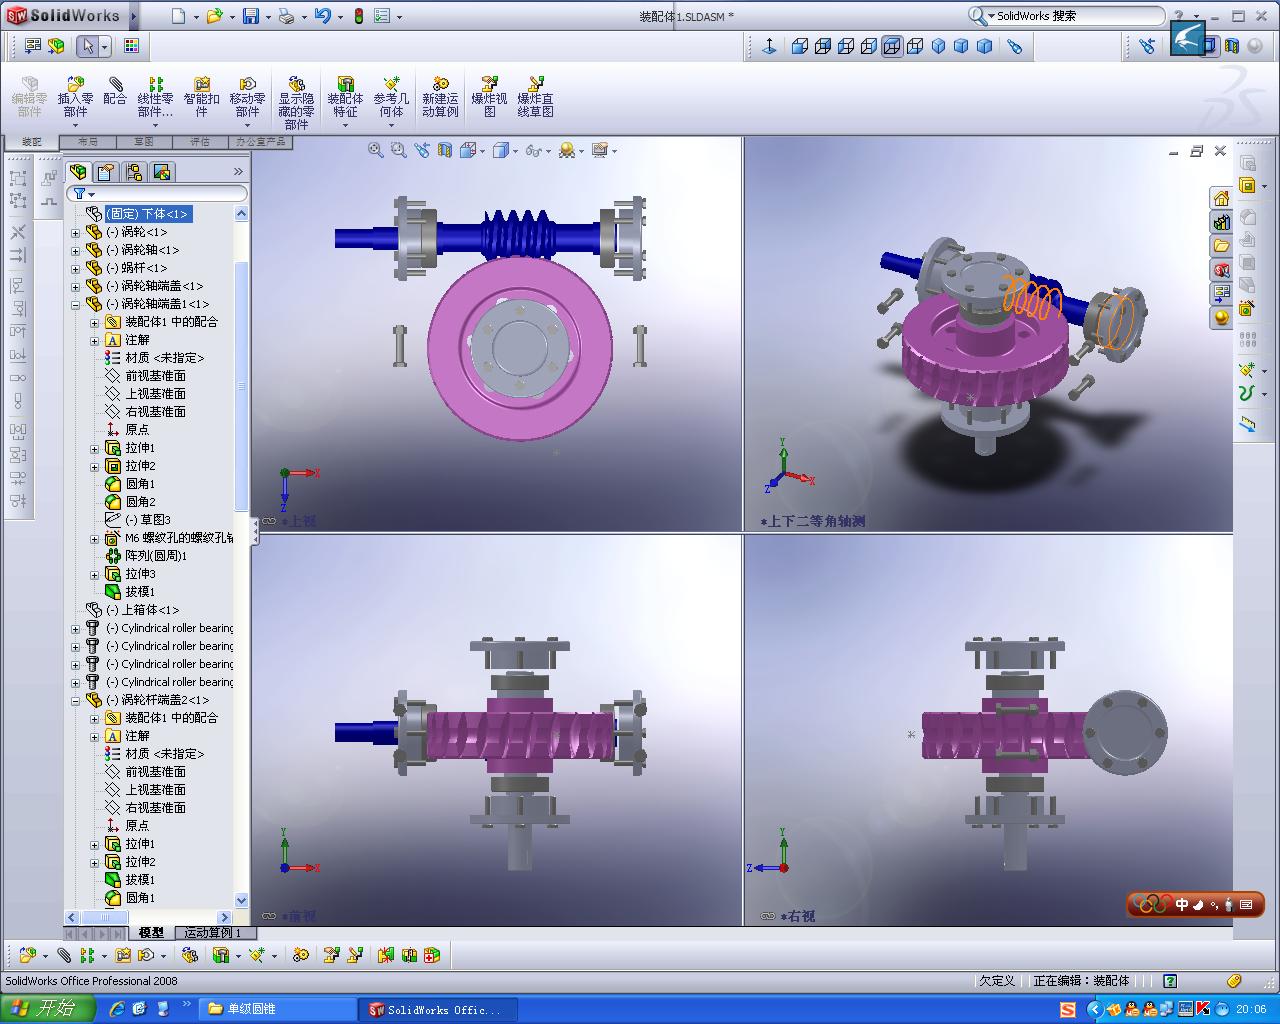Open the Design Library icon in task pane
Screen dimensions: 1280x1024
pos(1221,222)
